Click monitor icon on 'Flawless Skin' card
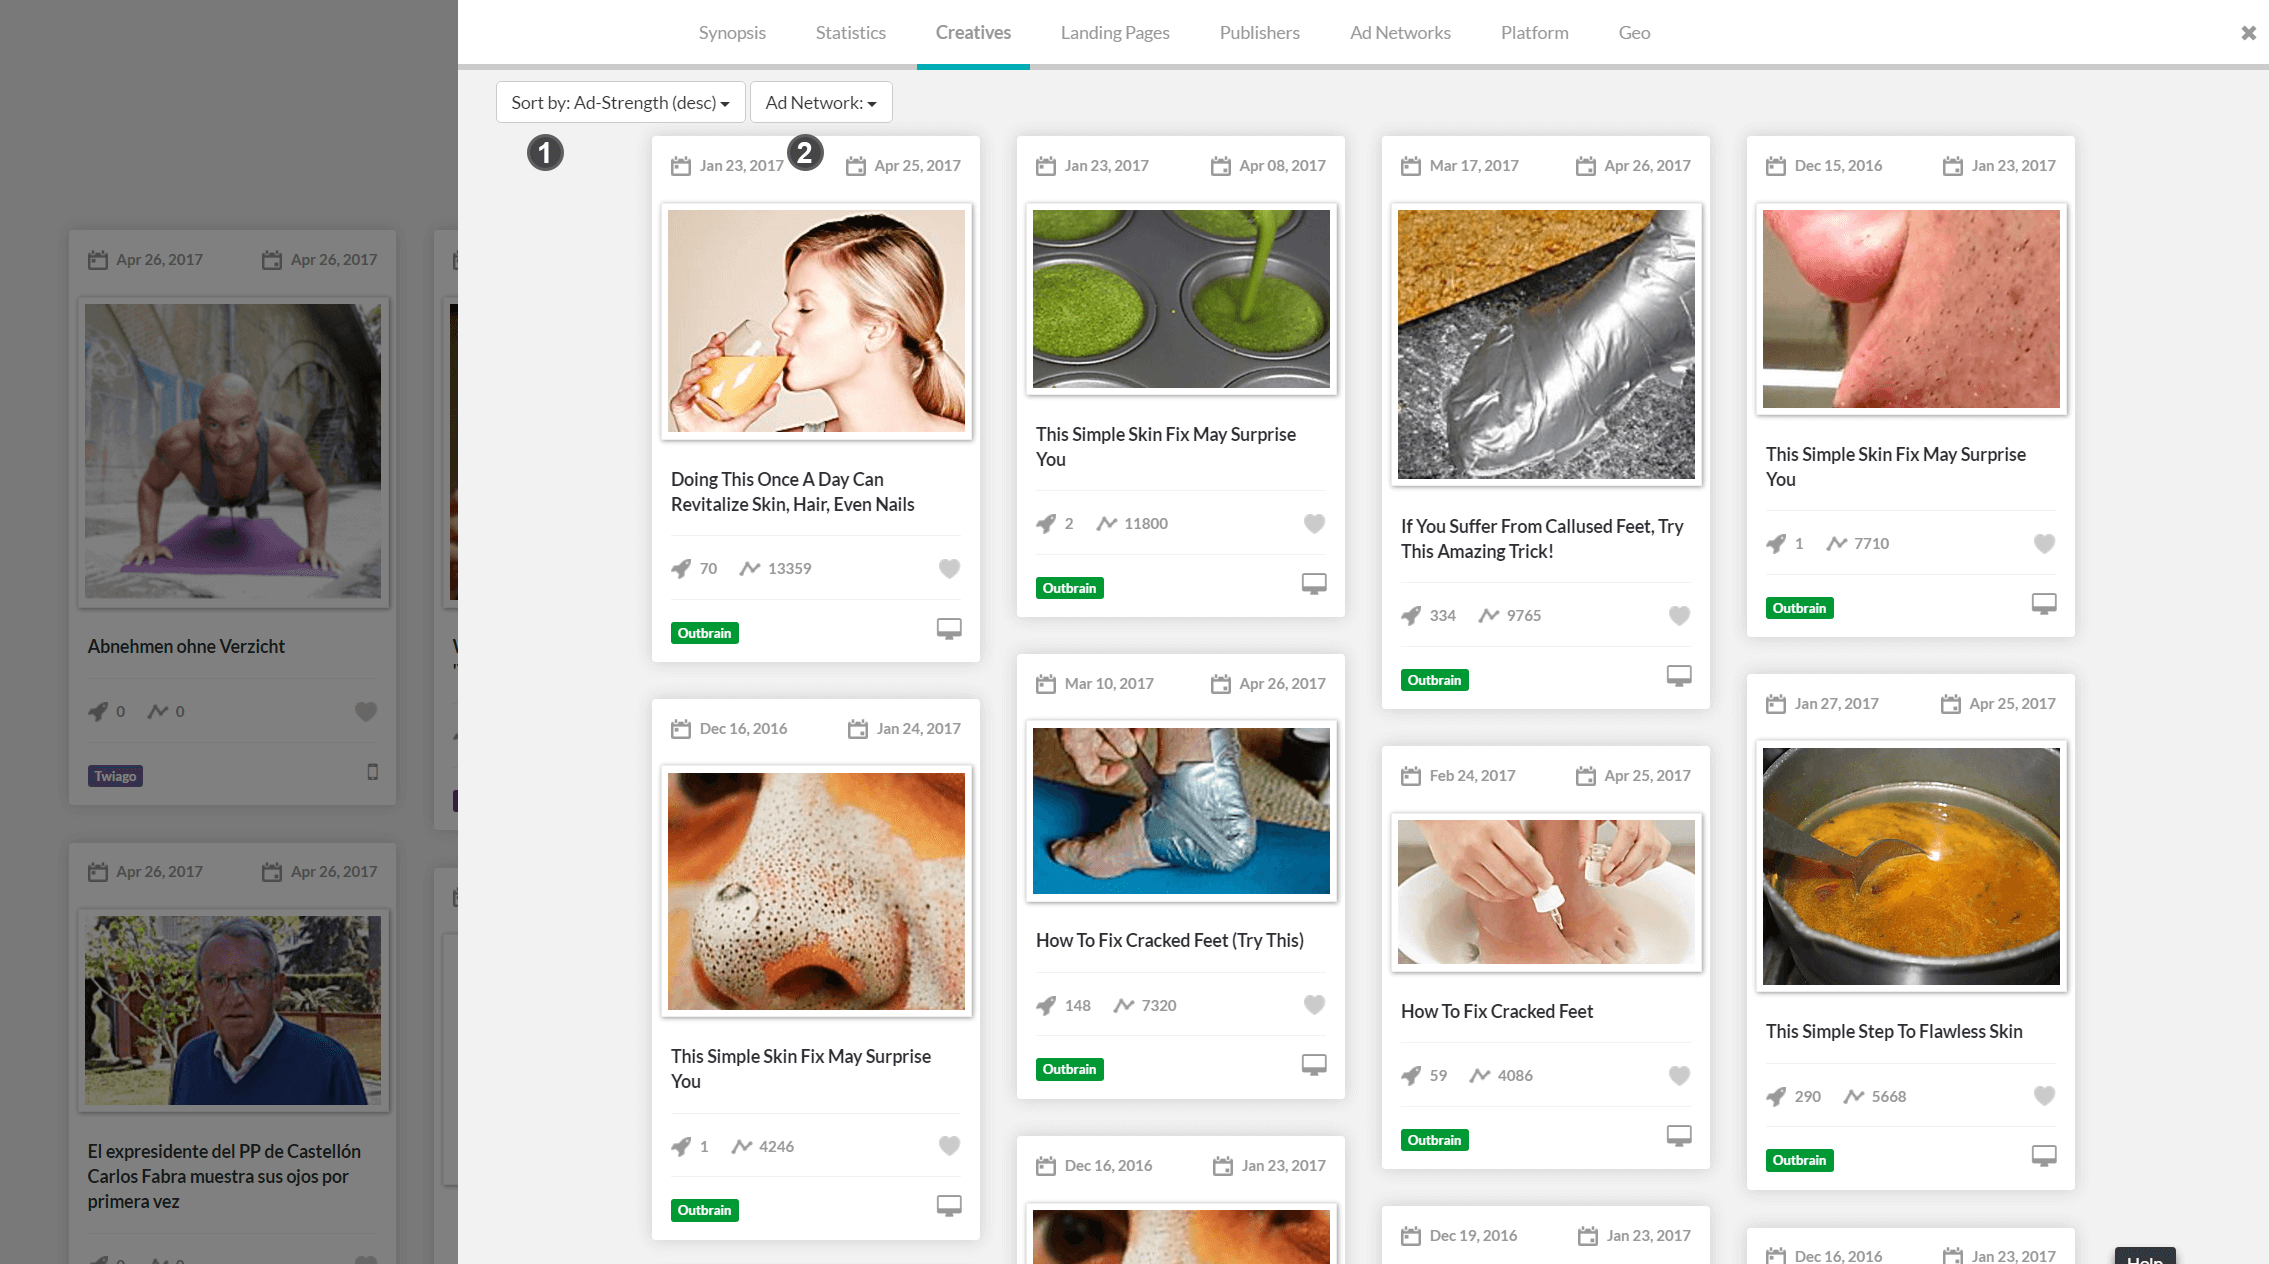Image resolution: width=2269 pixels, height=1264 pixels. coord(2044,1156)
